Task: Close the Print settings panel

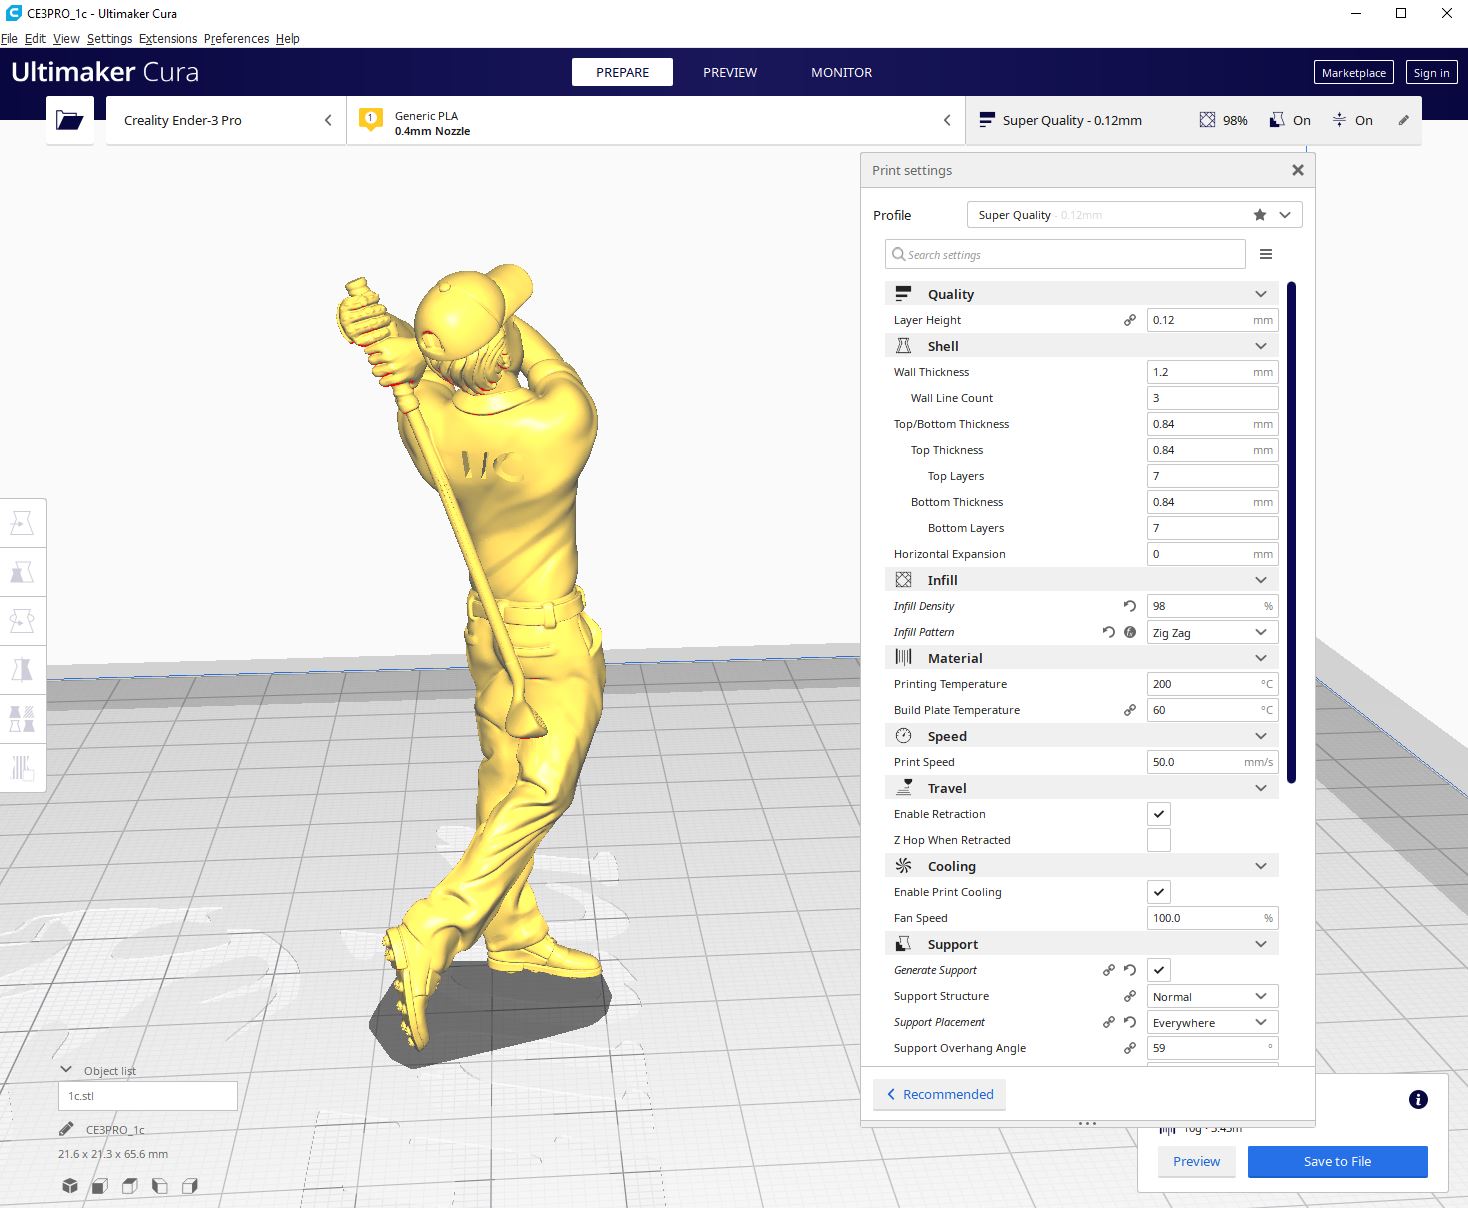Action: pyautogui.click(x=1297, y=171)
